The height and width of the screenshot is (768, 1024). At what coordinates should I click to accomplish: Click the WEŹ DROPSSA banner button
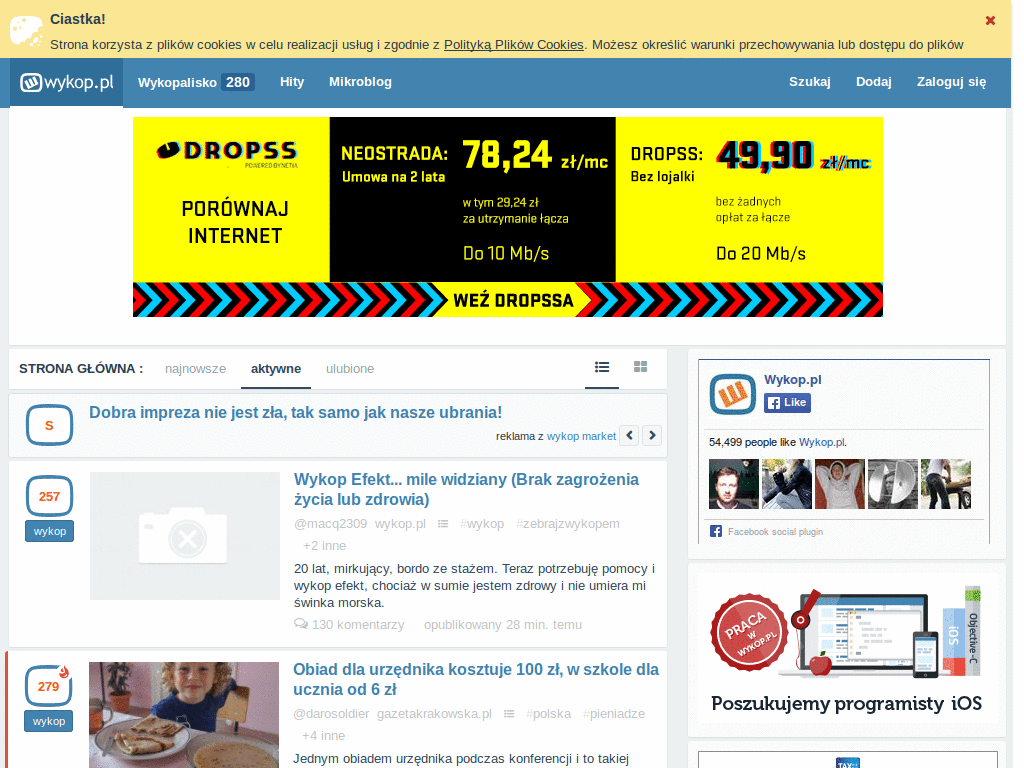pos(513,300)
